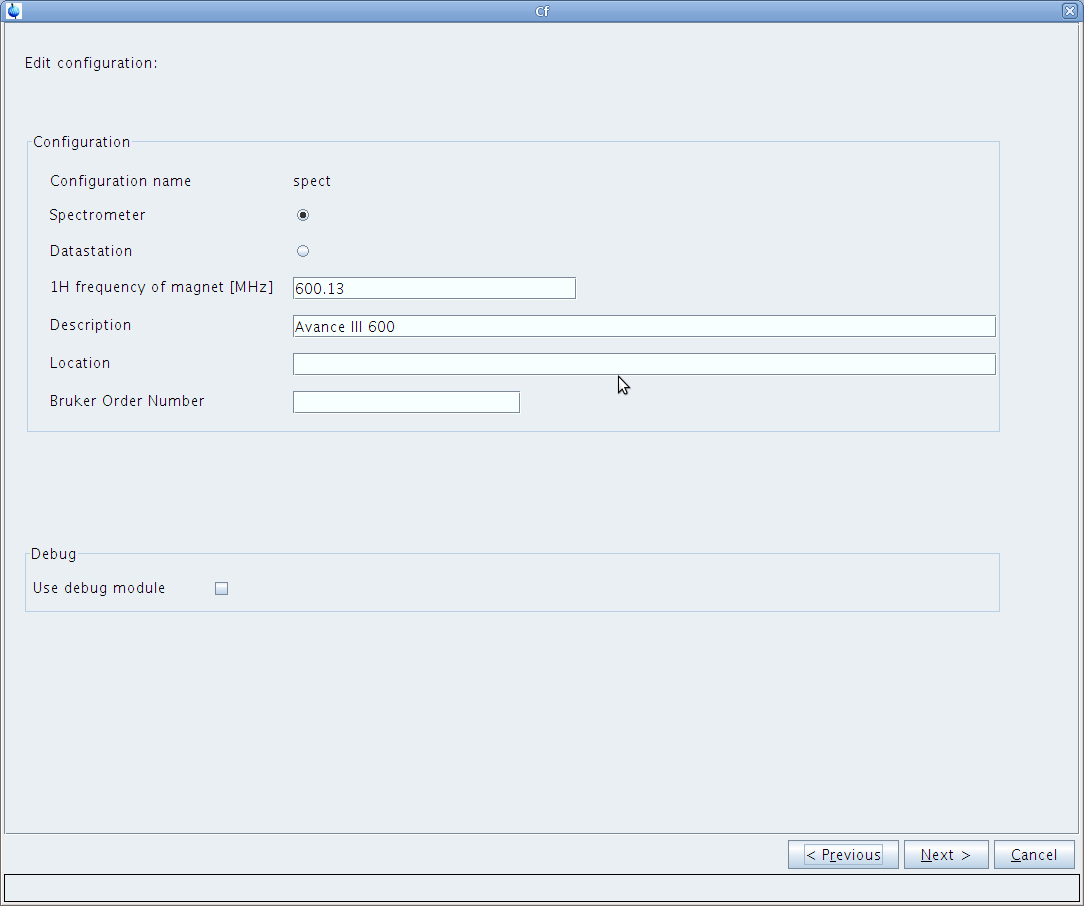Click the Cf window title text

(x=542, y=11)
